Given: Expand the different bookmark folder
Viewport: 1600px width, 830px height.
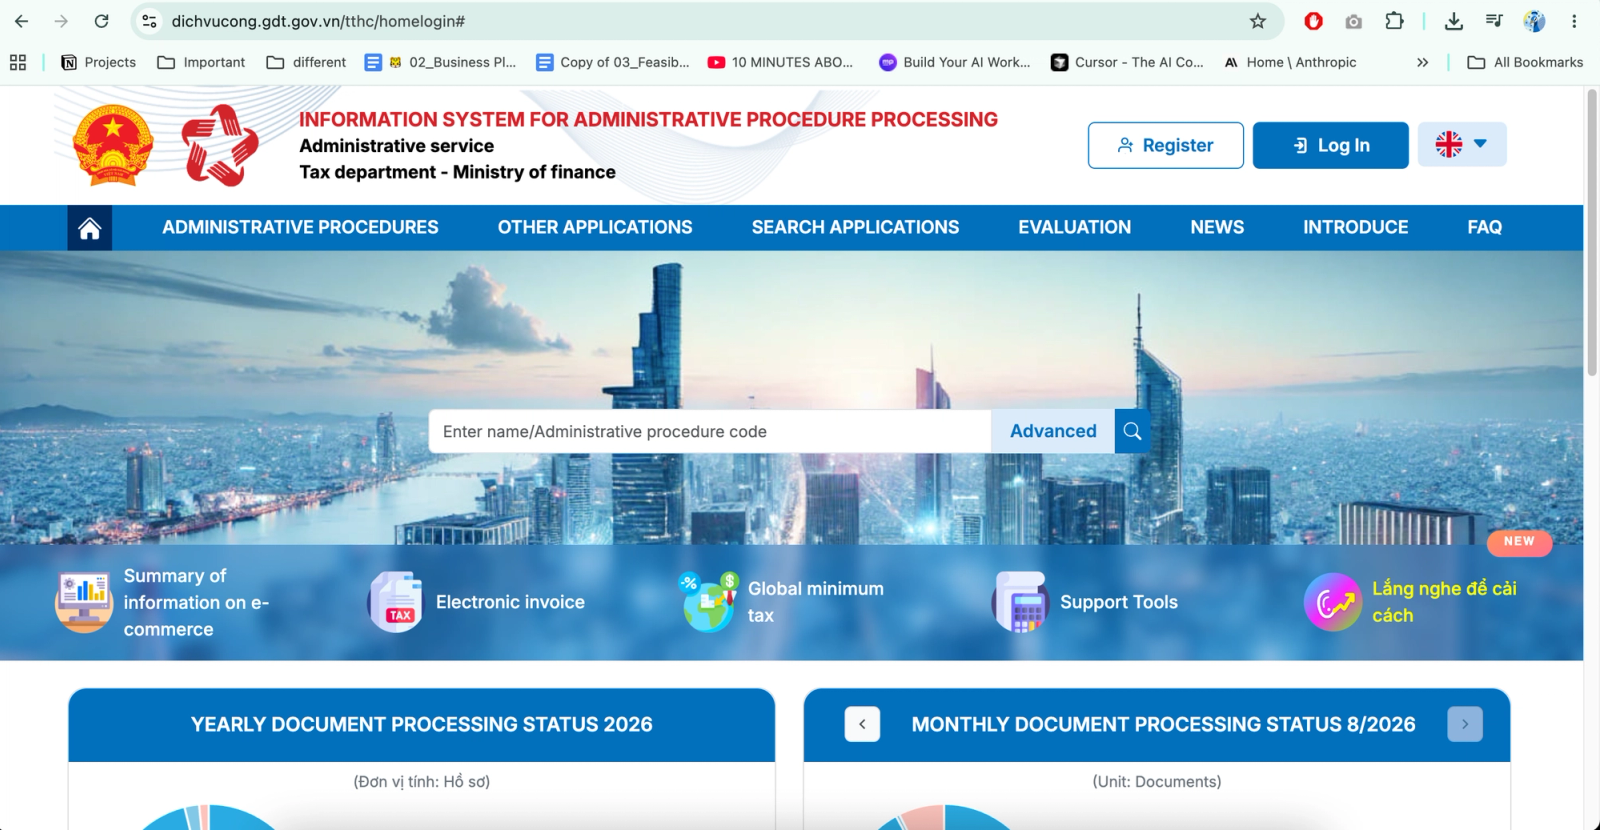Looking at the screenshot, I should pyautogui.click(x=306, y=62).
